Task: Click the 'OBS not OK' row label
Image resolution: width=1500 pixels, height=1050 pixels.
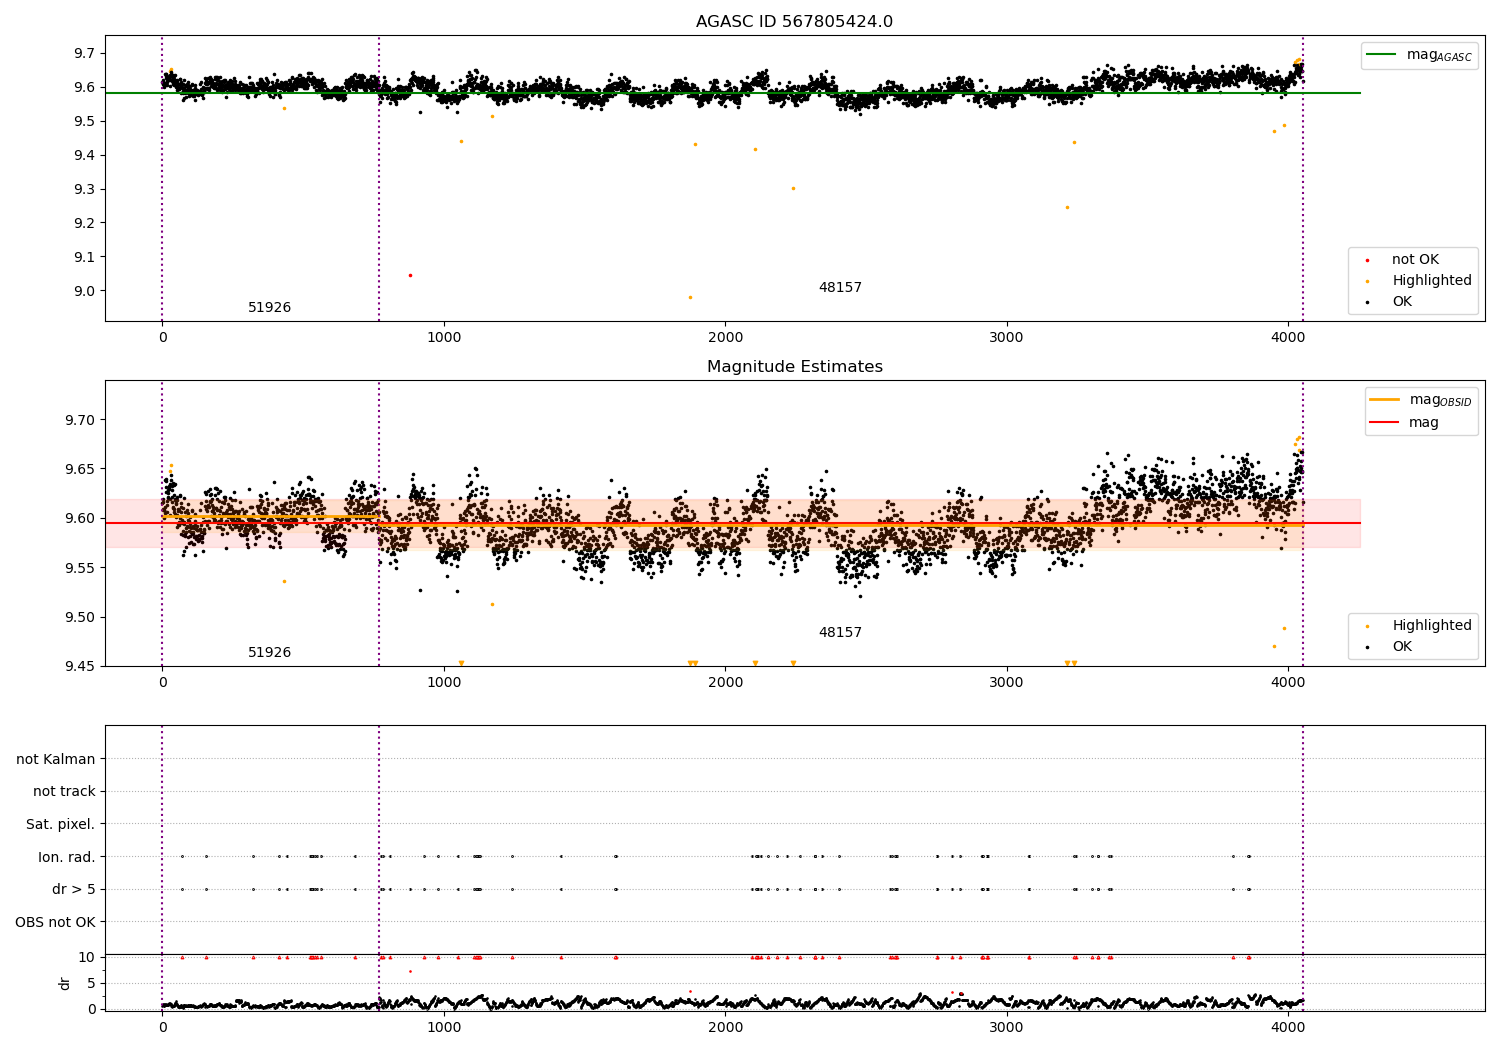Action: (x=56, y=922)
